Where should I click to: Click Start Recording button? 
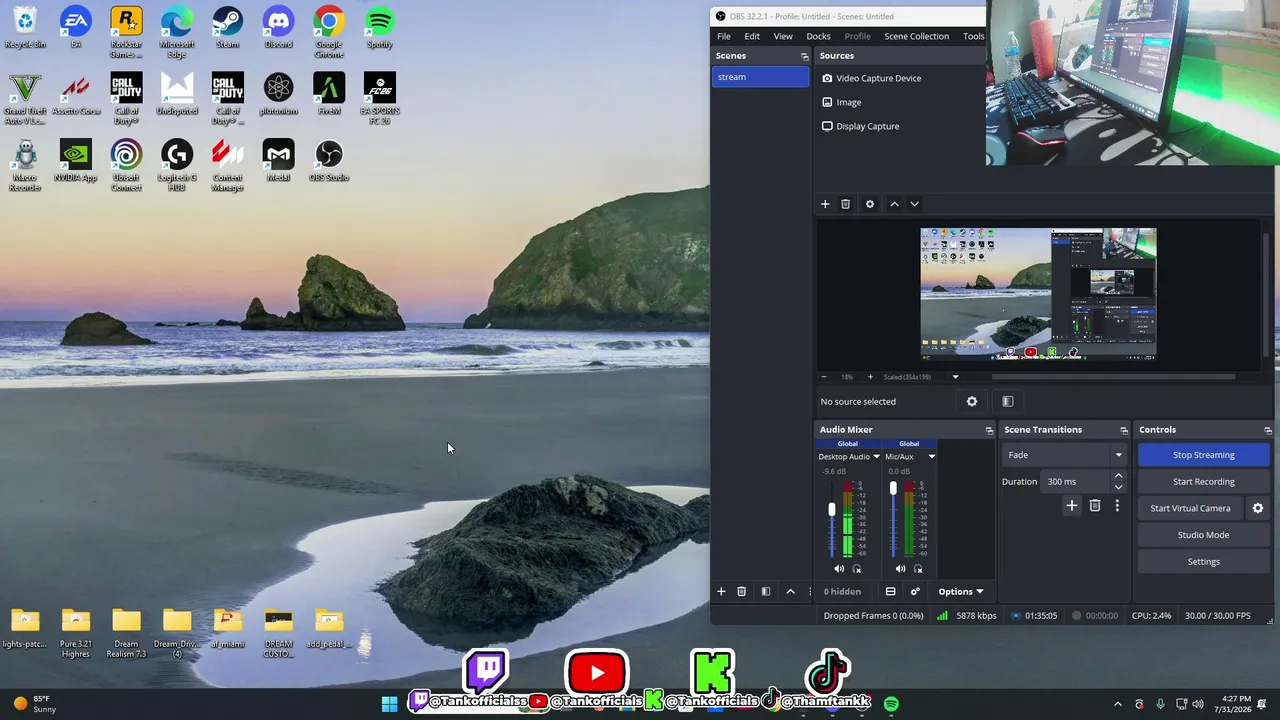tap(1203, 482)
